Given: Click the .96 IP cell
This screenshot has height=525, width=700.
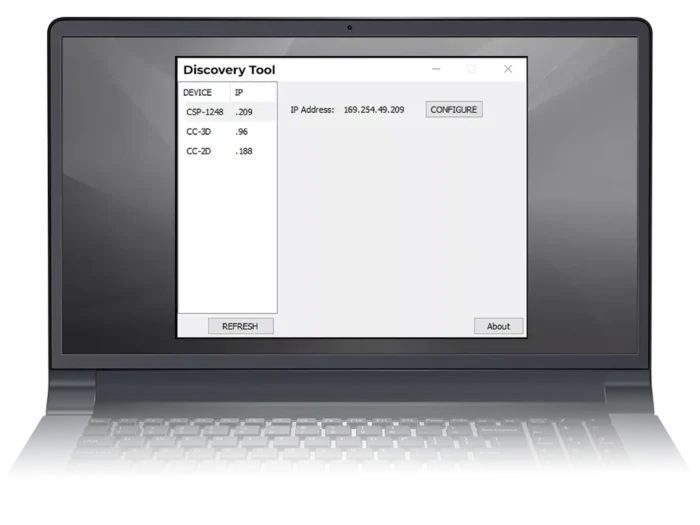Looking at the screenshot, I should [x=242, y=132].
